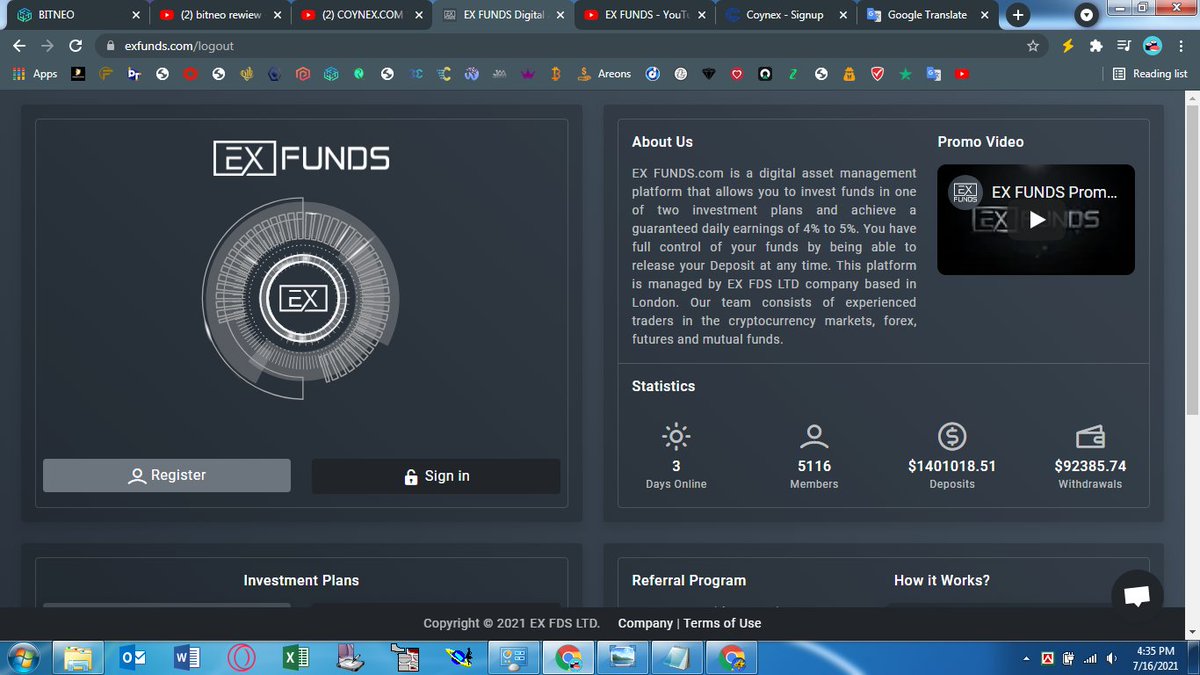
Task: Open the Areons bookmark
Action: (605, 74)
